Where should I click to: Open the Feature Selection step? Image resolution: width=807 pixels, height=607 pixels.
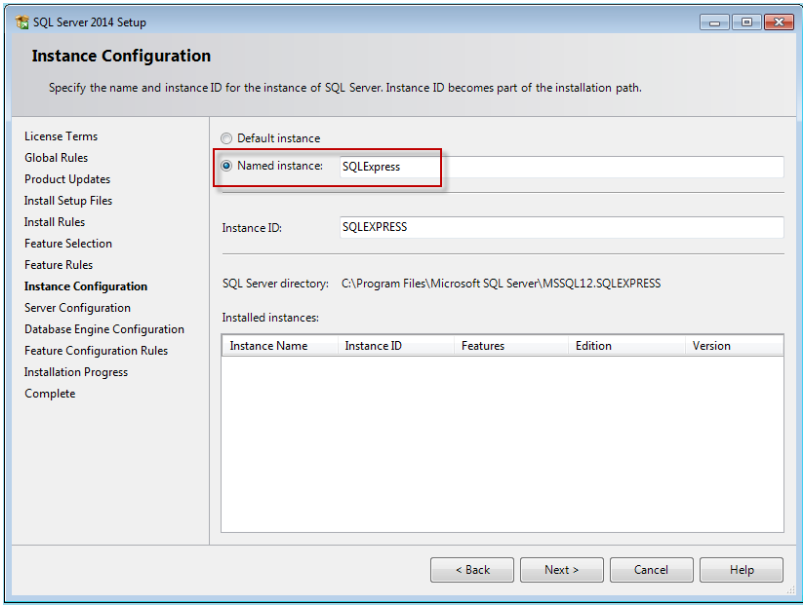click(x=68, y=243)
